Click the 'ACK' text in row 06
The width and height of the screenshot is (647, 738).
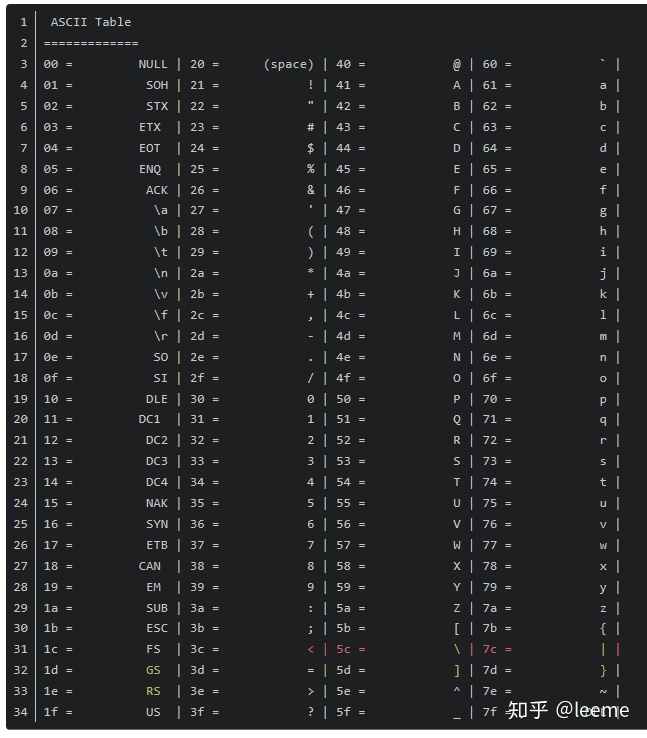157,190
